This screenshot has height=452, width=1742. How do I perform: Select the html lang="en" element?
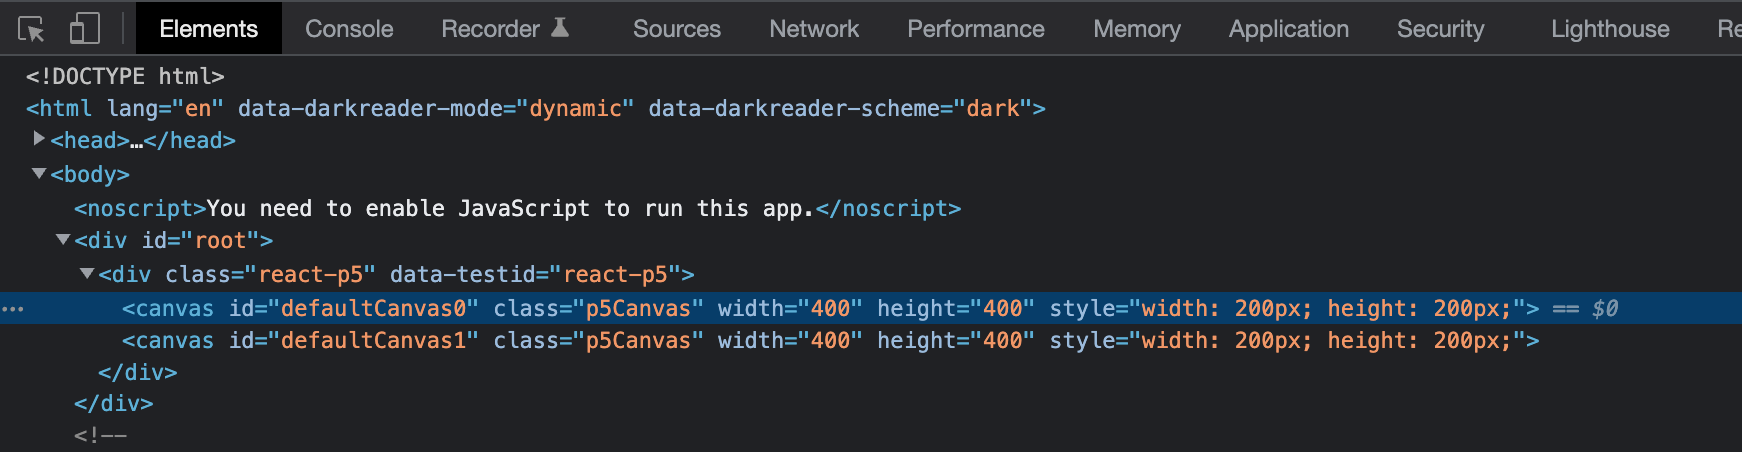(535, 108)
